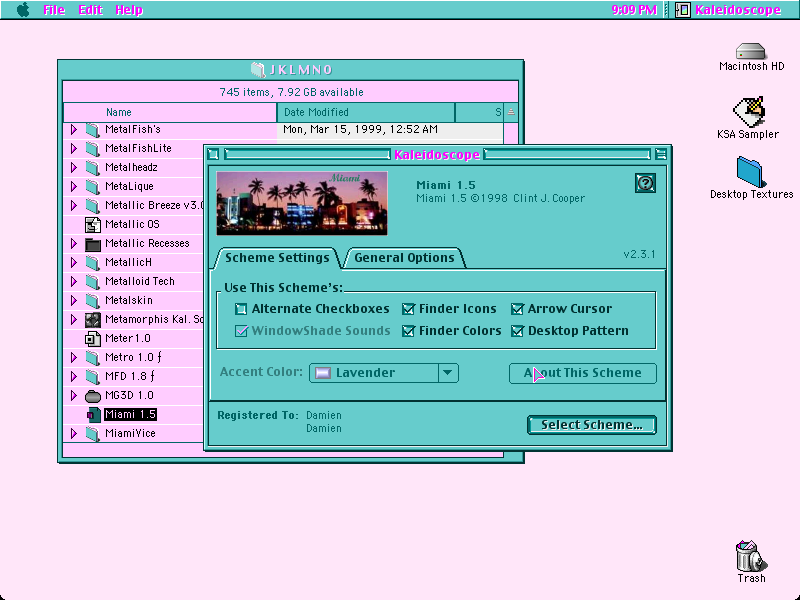Expand the MetalFish's folder disclosure triangle
Screen dimensions: 800x600
click(73, 130)
